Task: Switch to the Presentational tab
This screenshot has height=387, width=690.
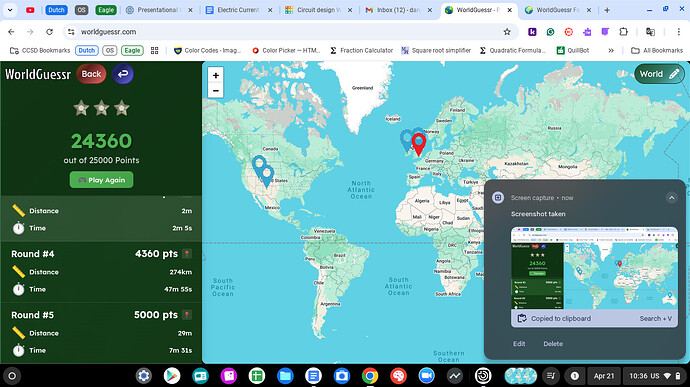Action: [x=158, y=10]
